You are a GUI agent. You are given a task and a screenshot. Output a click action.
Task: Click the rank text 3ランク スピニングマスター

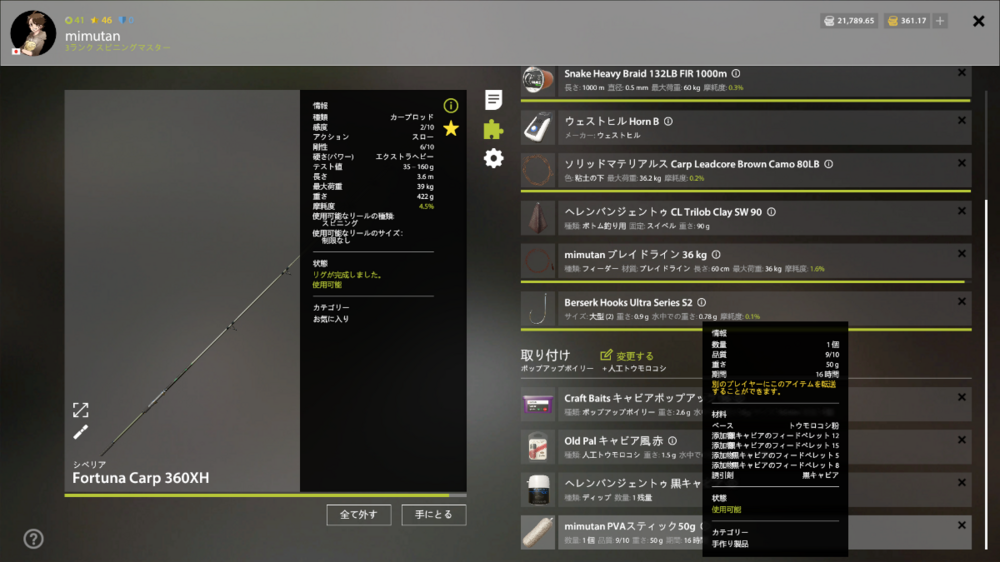[x=118, y=48]
